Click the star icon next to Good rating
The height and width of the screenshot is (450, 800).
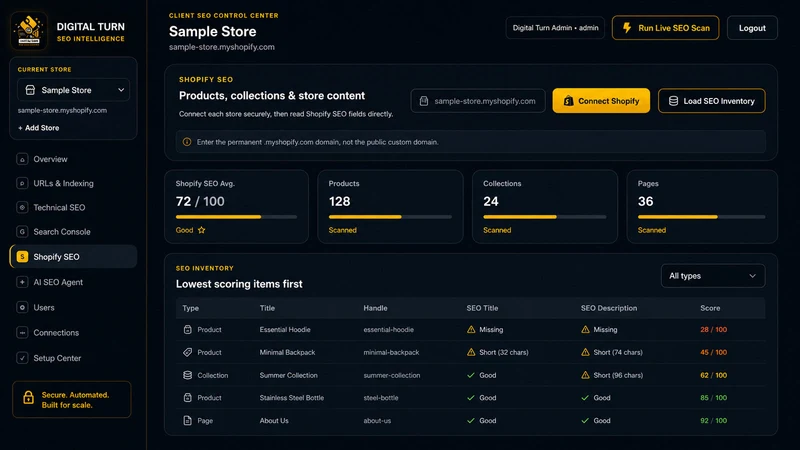tap(202, 230)
